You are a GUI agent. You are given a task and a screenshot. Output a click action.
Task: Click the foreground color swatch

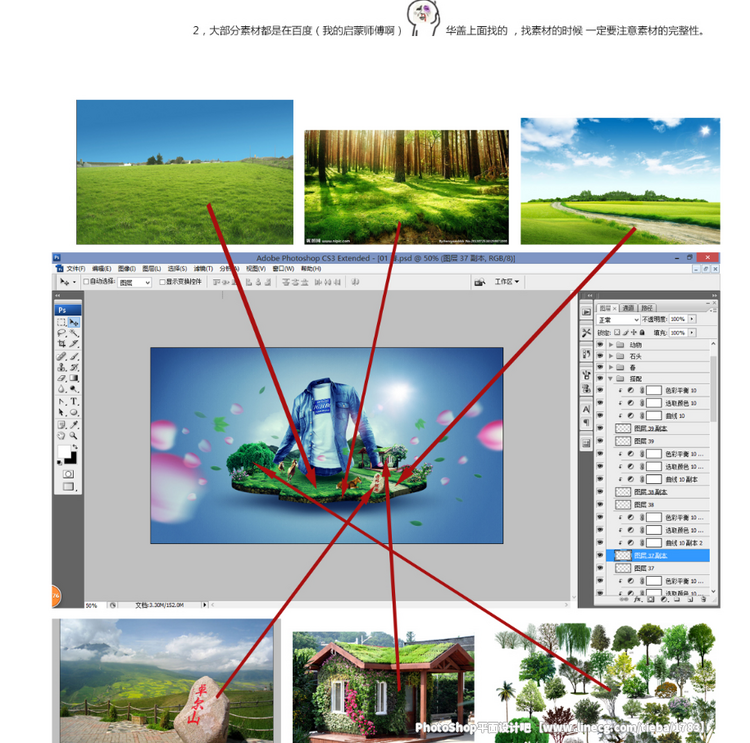click(64, 451)
